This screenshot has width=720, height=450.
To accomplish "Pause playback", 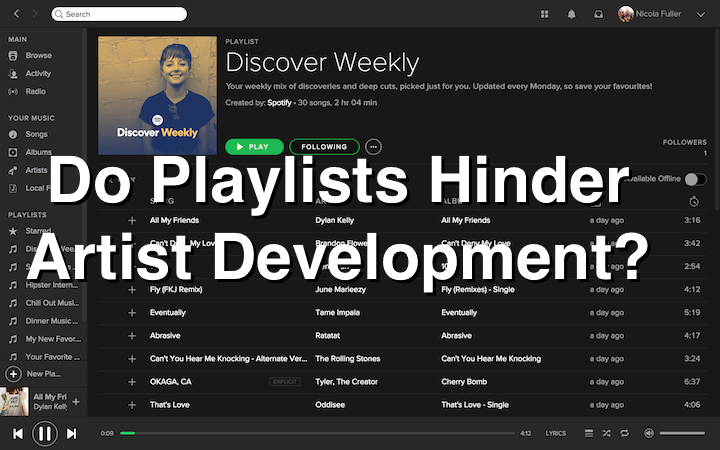I will [45, 433].
